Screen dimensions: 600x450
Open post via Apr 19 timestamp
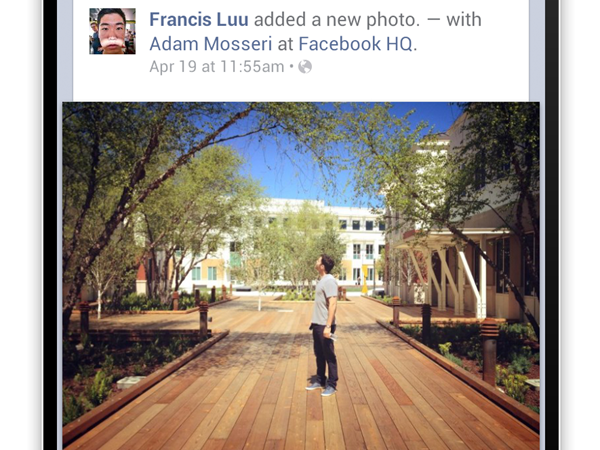click(217, 67)
